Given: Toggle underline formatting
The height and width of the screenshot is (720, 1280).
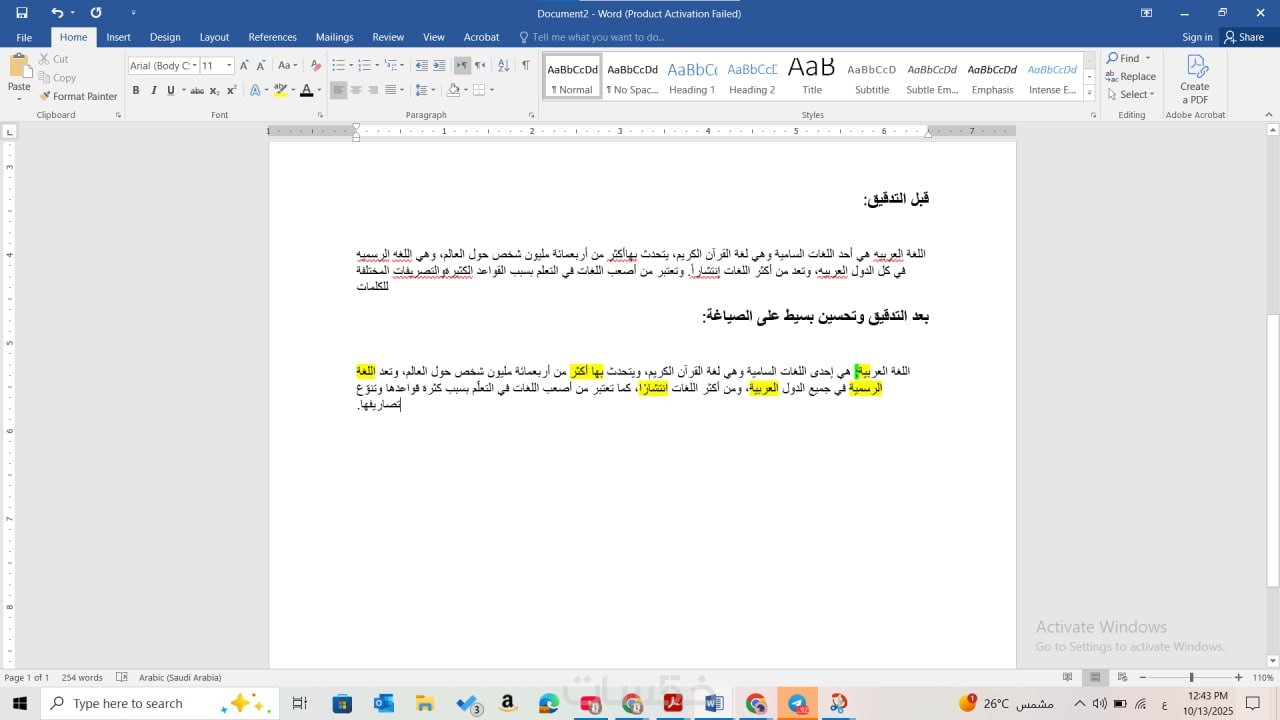Looking at the screenshot, I should [170, 90].
